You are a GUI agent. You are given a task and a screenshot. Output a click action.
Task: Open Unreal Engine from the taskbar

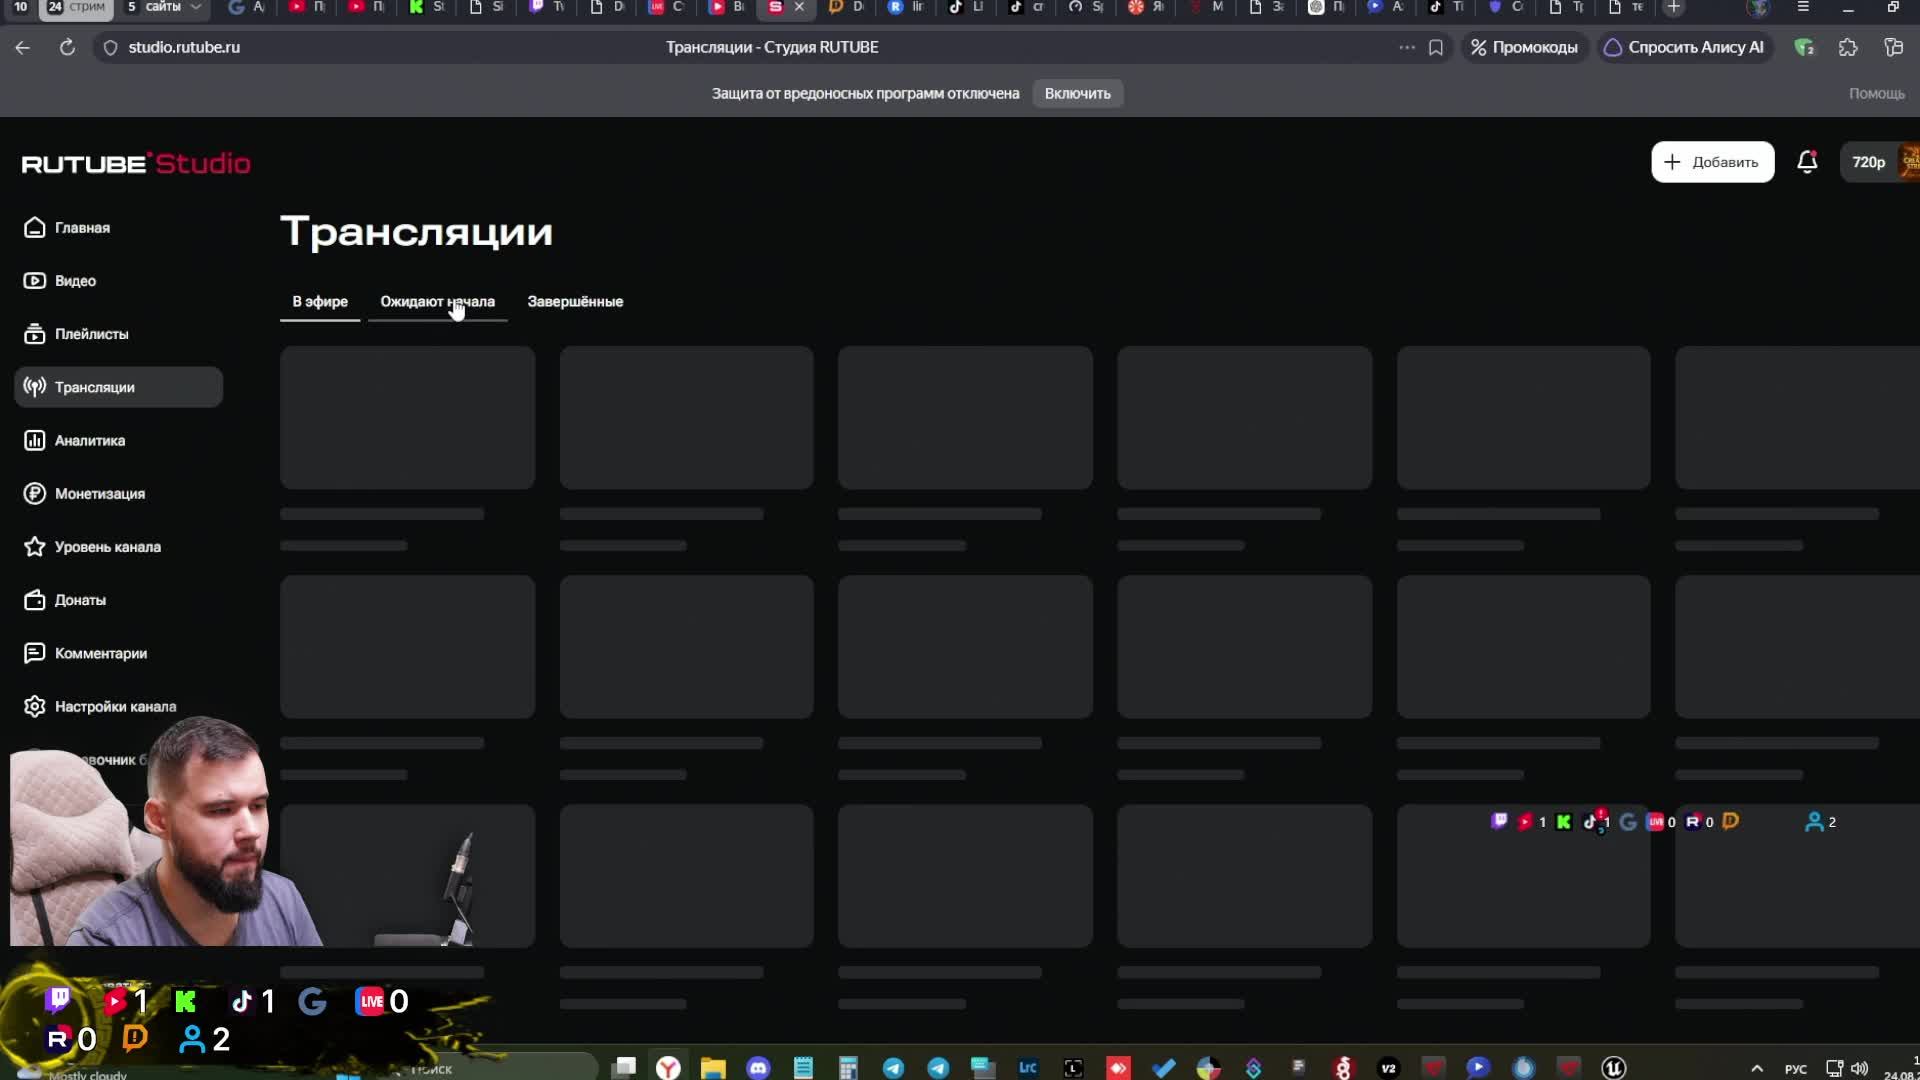(x=1613, y=1068)
